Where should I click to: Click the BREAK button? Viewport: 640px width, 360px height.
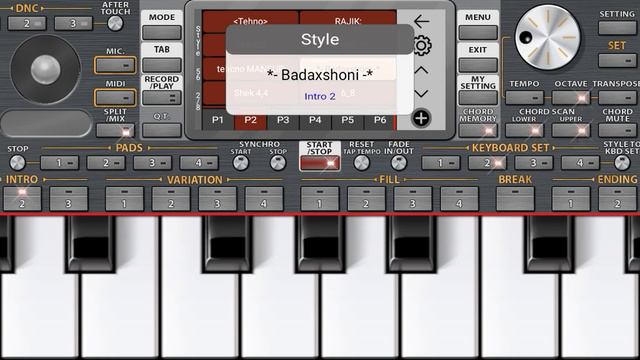click(x=515, y=198)
